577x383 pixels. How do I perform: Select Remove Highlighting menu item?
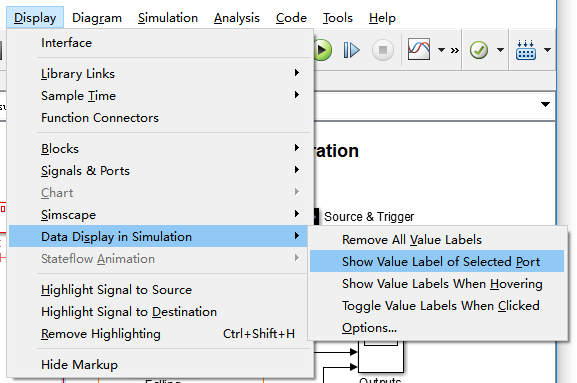(159, 334)
